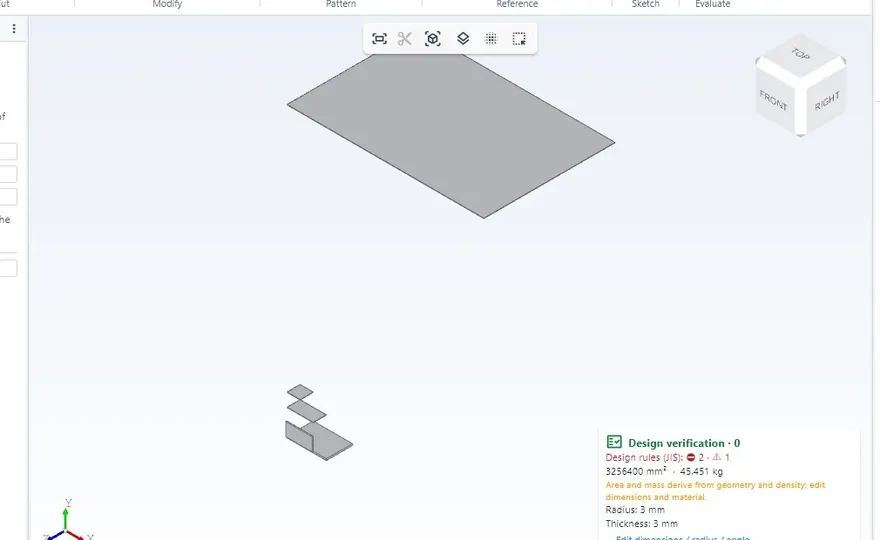Open the Pattern ribbon group
Screen dimensions: 880x540
(x=341, y=4)
